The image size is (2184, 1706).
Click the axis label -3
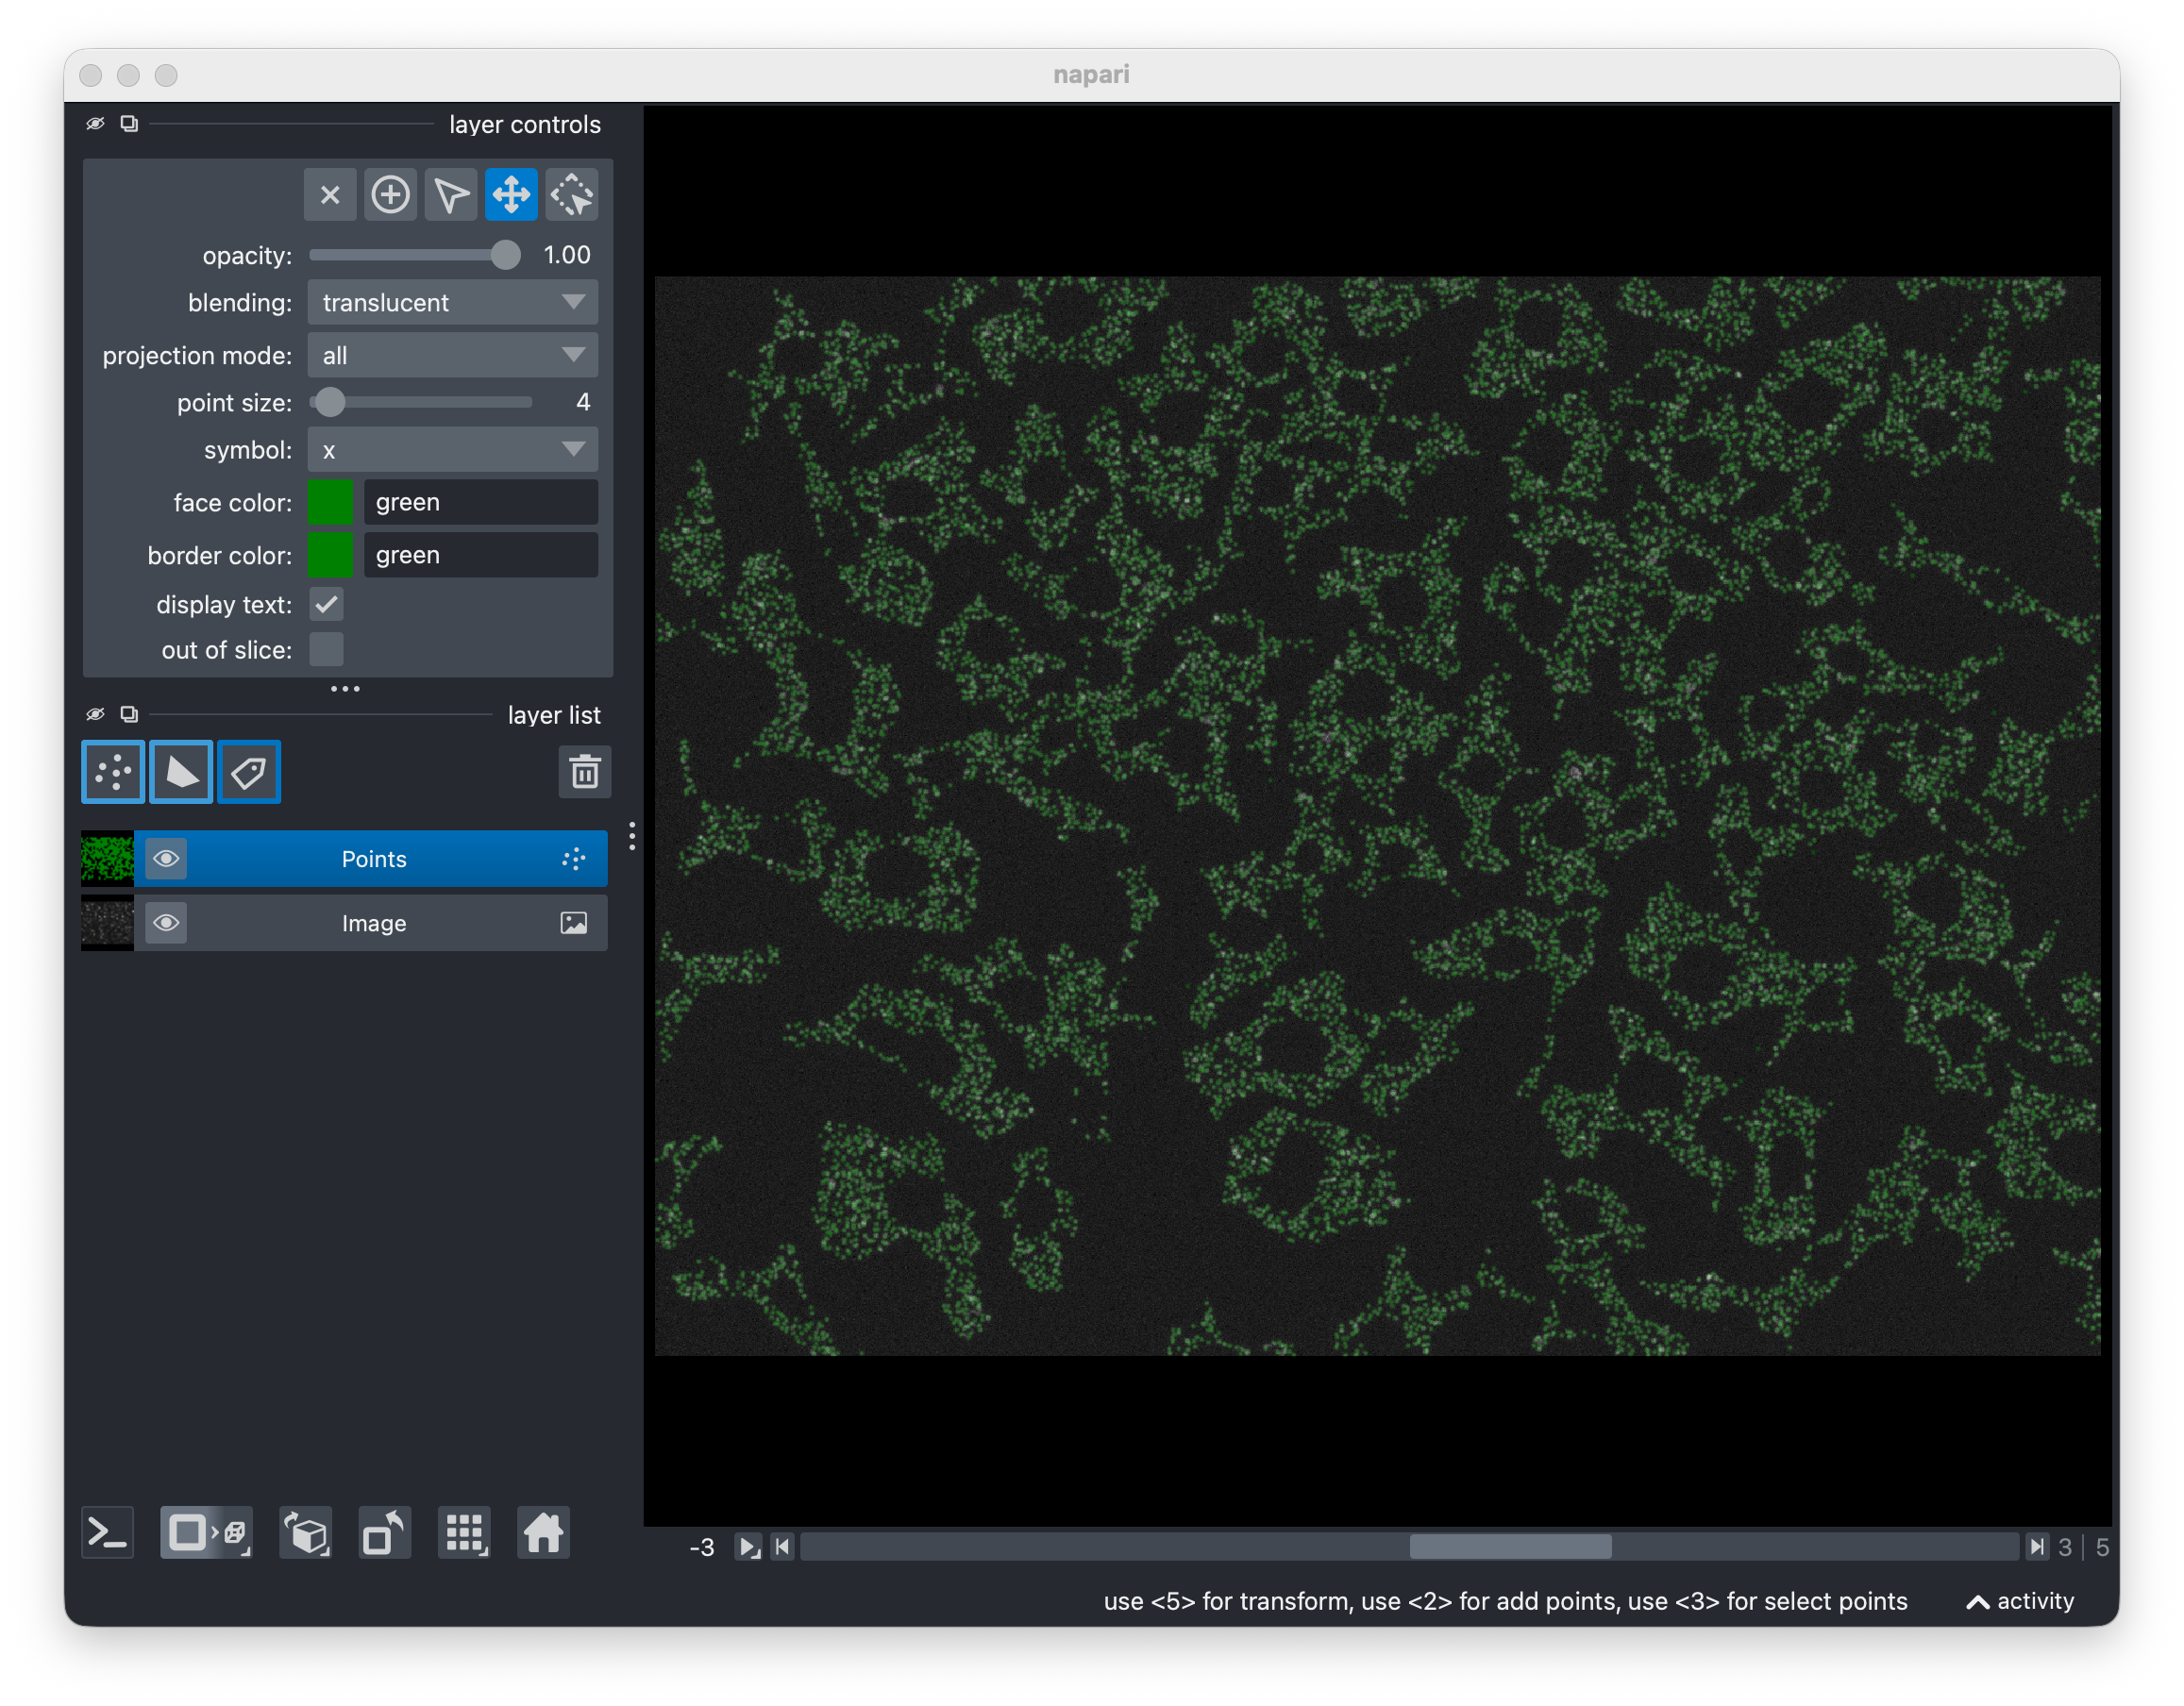pyautogui.click(x=702, y=1548)
